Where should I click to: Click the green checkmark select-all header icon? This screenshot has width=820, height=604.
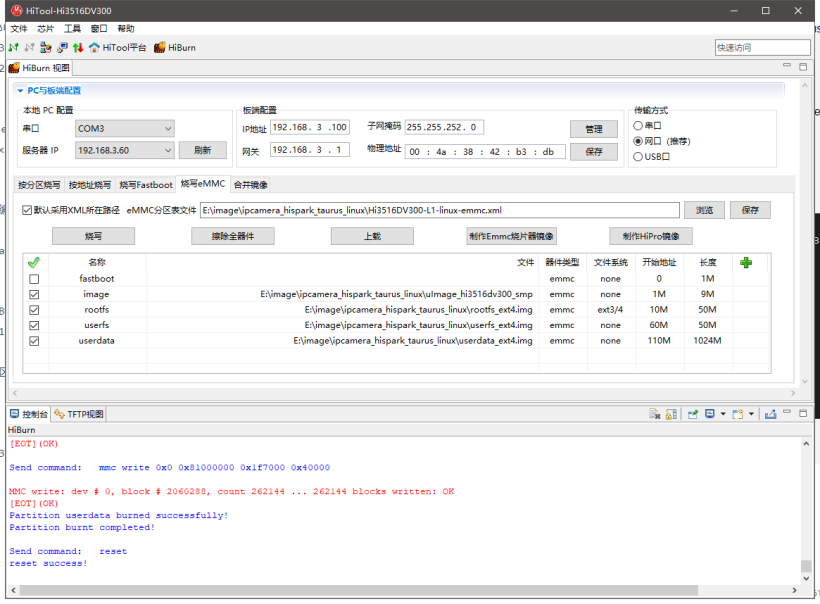[34, 263]
